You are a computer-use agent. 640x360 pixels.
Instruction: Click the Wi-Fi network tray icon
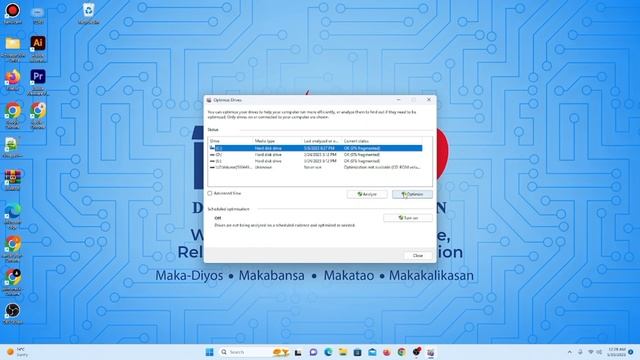(591, 352)
